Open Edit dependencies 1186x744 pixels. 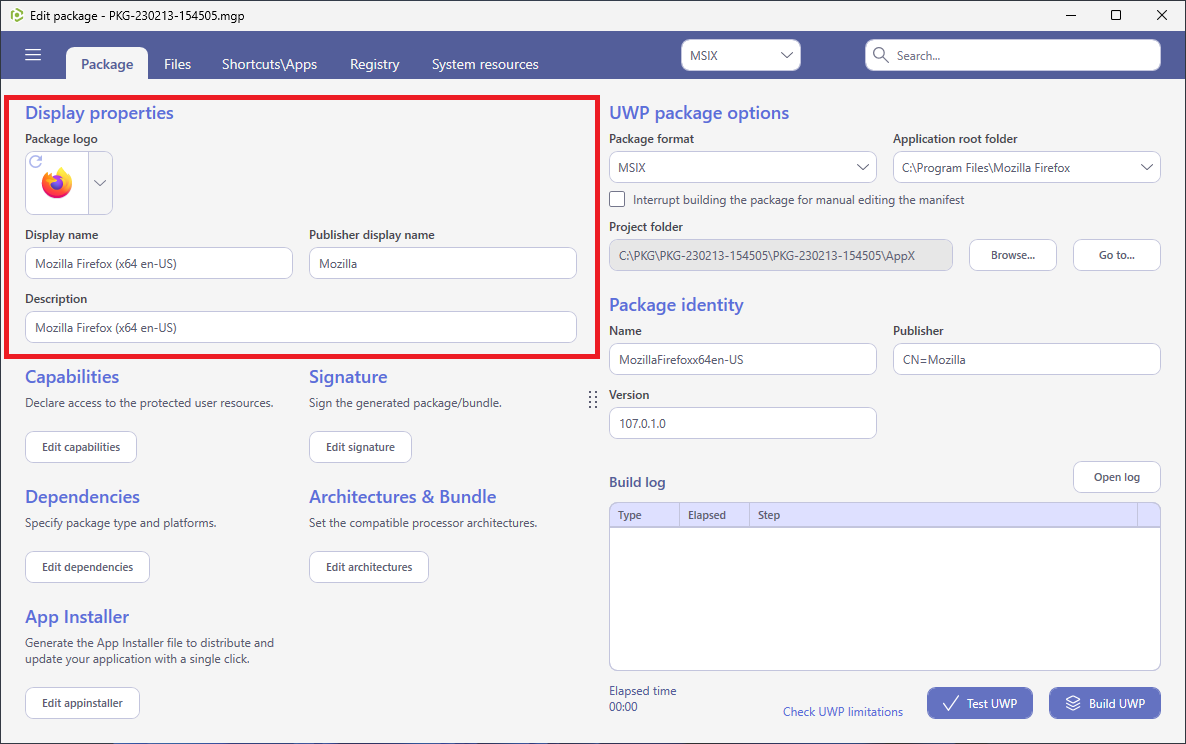click(88, 567)
